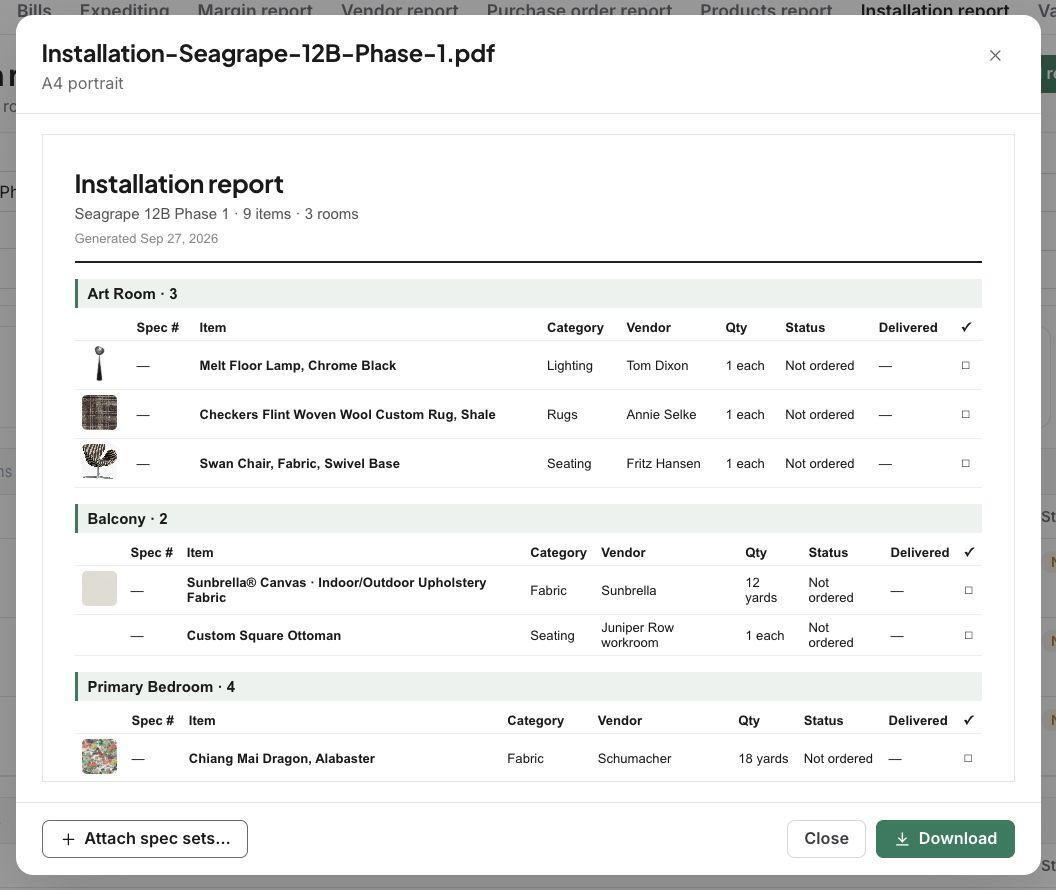Screen dimensions: 1056x890
Task: Click Chiang Mai Dragon, Alabaster item
Action: point(282,759)
